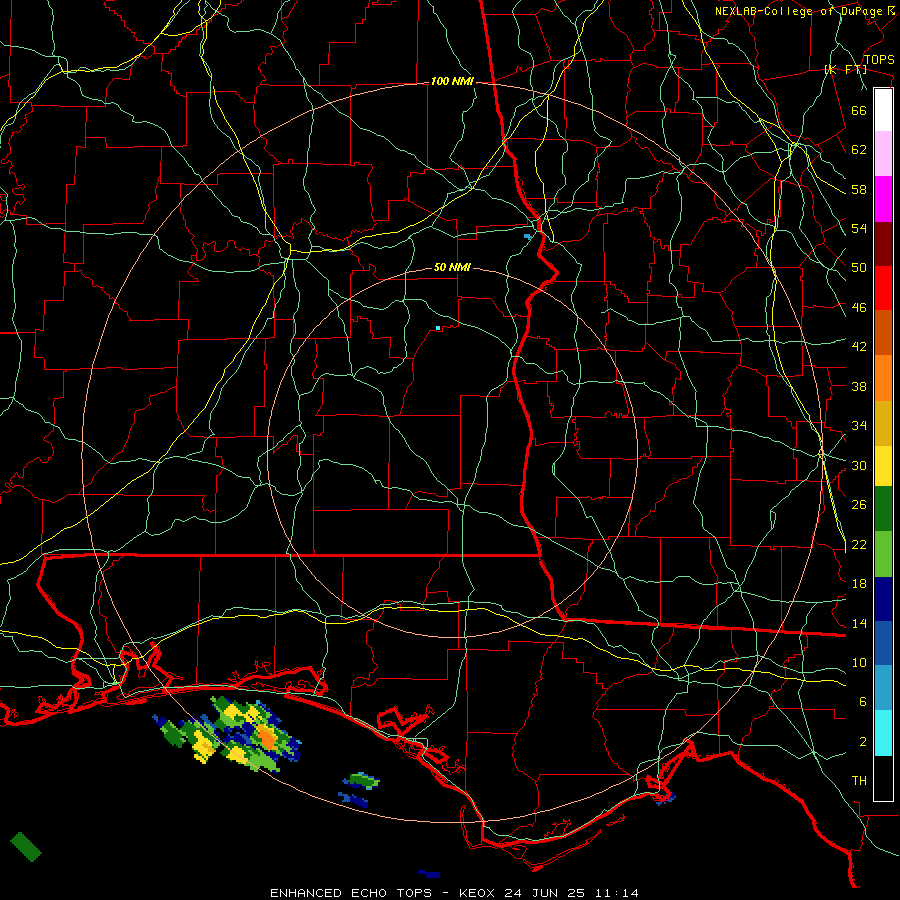Click the legend value 10
Image resolution: width=900 pixels, height=900 pixels.
[x=859, y=662]
